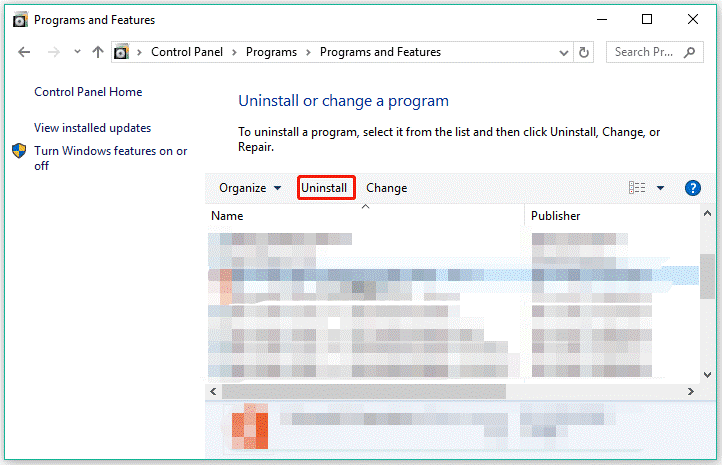Click the view layout icon
Screen dimensions: 722x465
(637, 187)
